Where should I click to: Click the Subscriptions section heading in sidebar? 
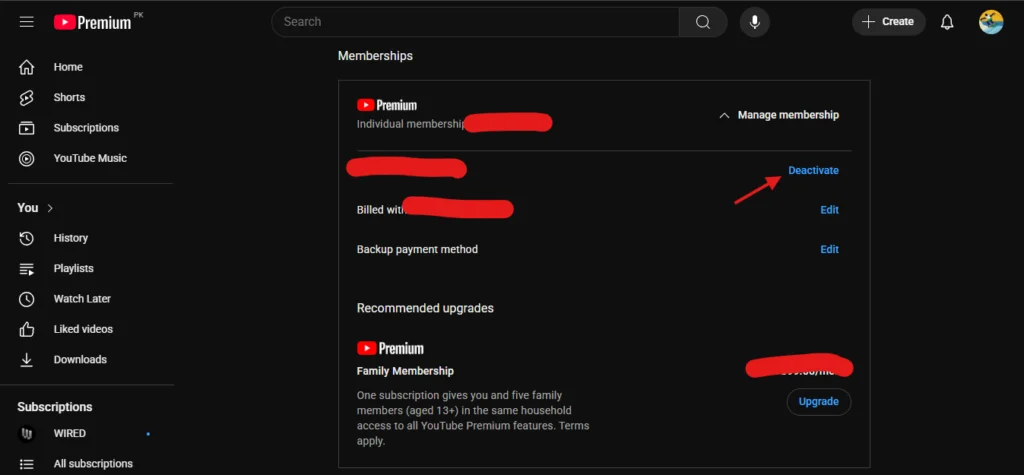[55, 407]
